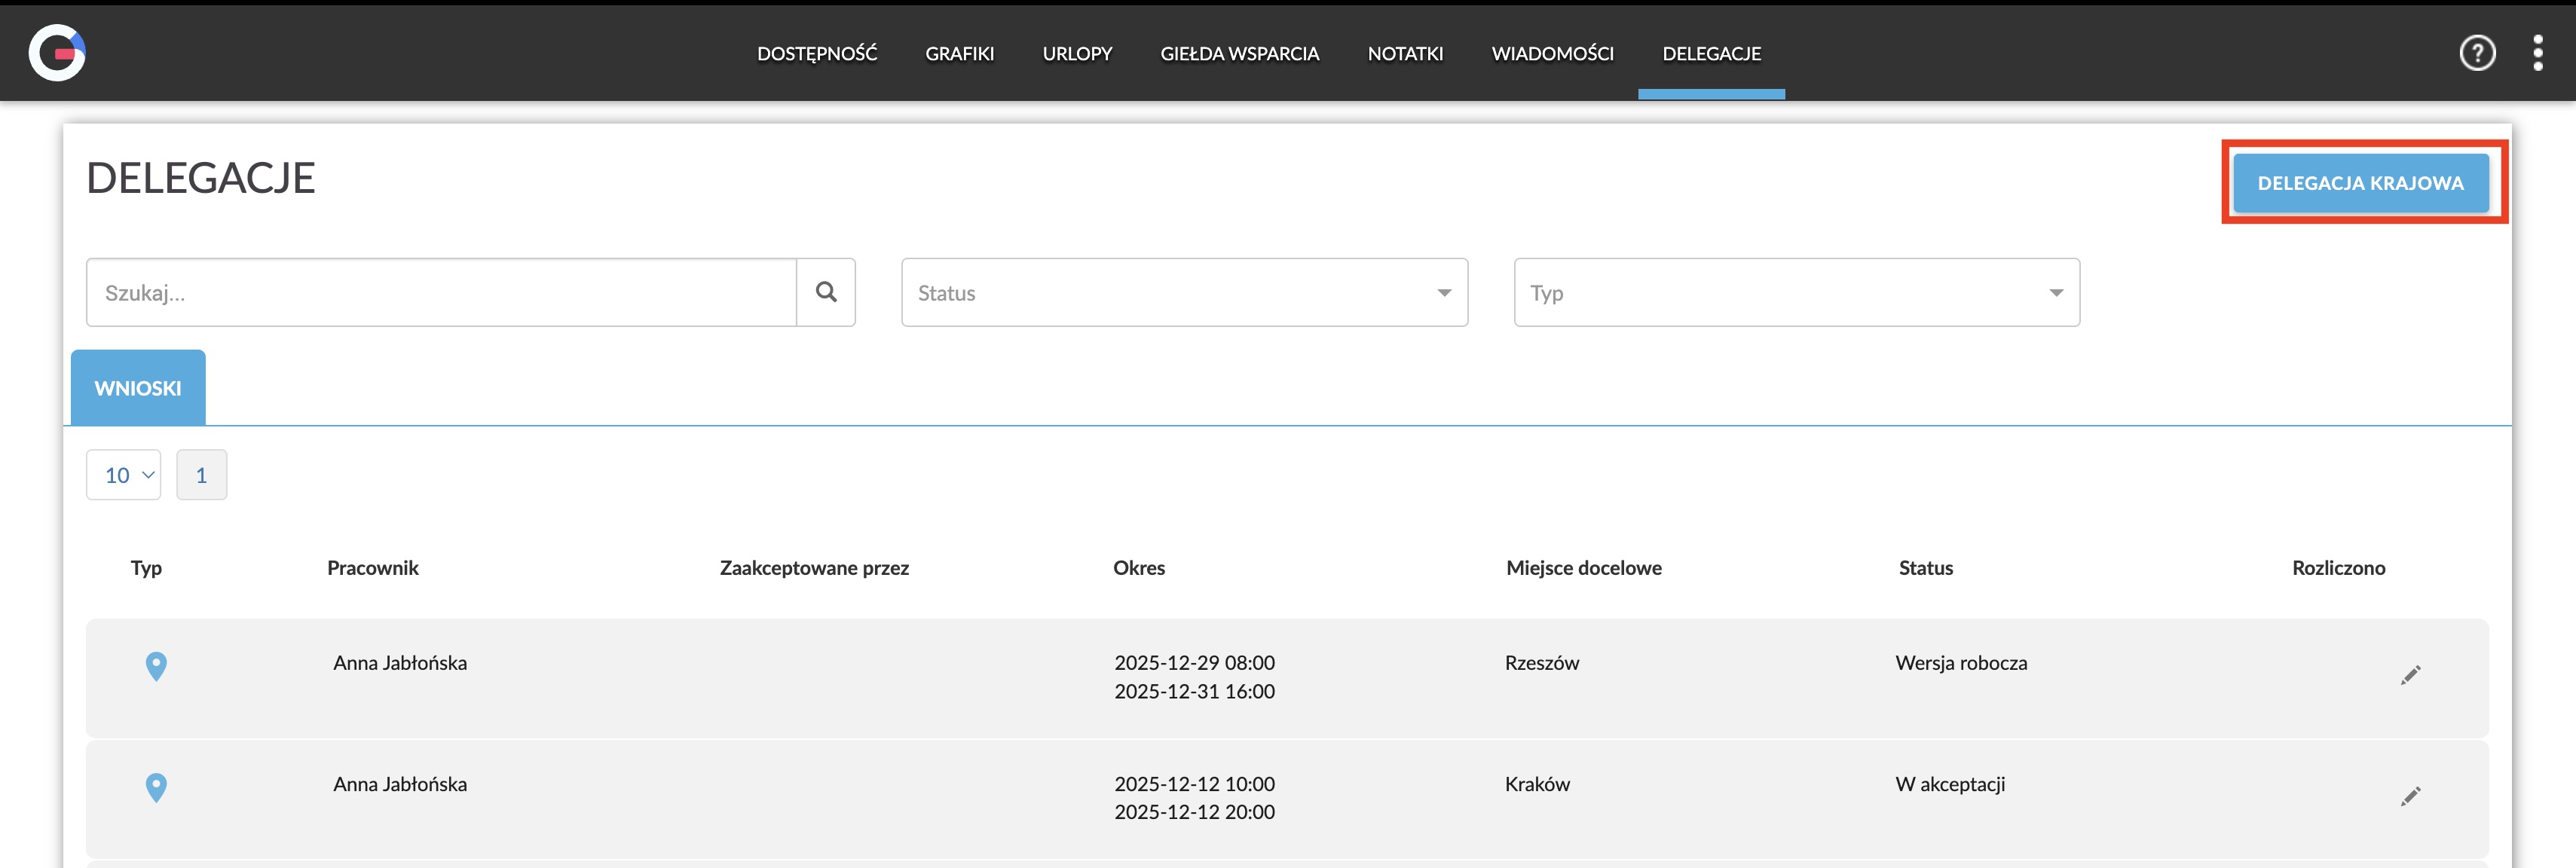2576x868 pixels.
Task: Open the 10 rows per page selector
Action: point(124,475)
